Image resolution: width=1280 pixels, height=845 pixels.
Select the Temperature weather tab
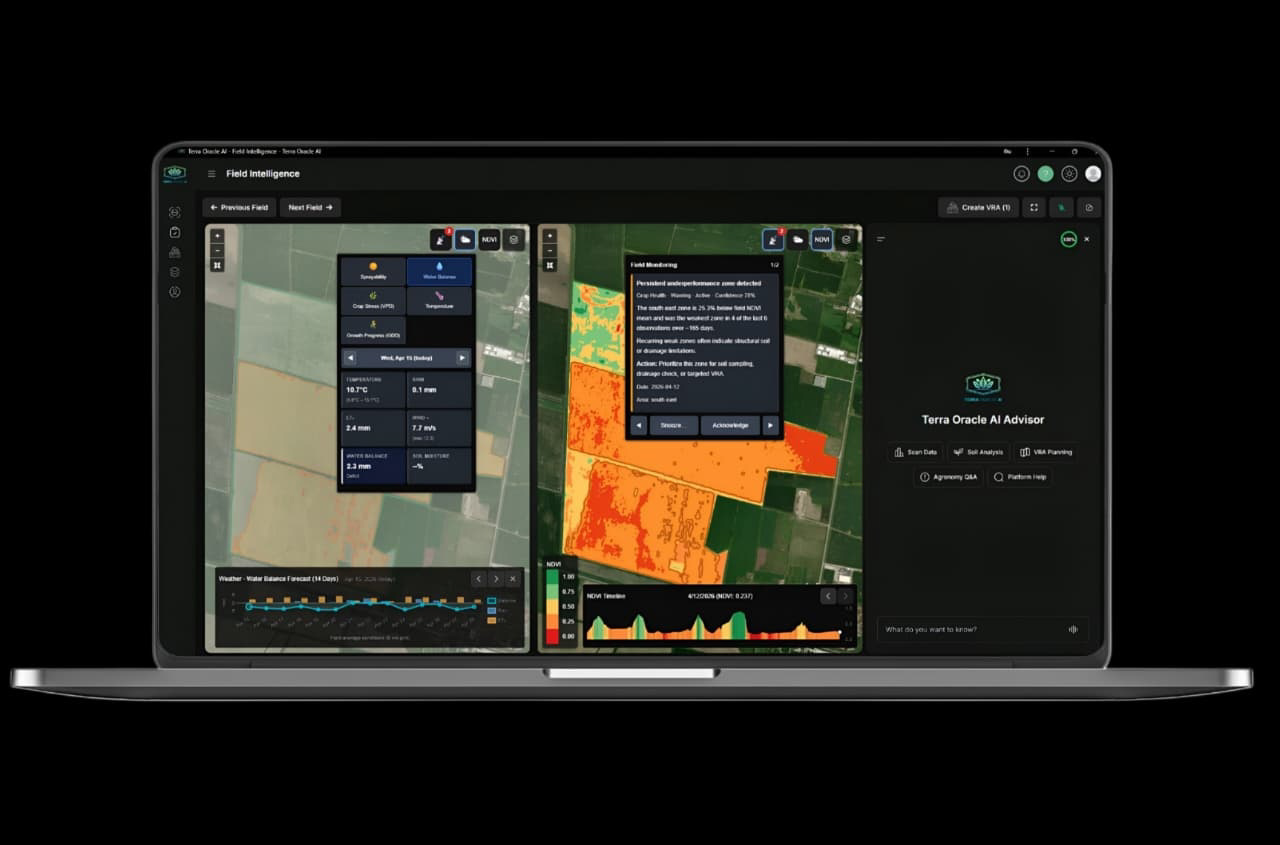coord(440,301)
